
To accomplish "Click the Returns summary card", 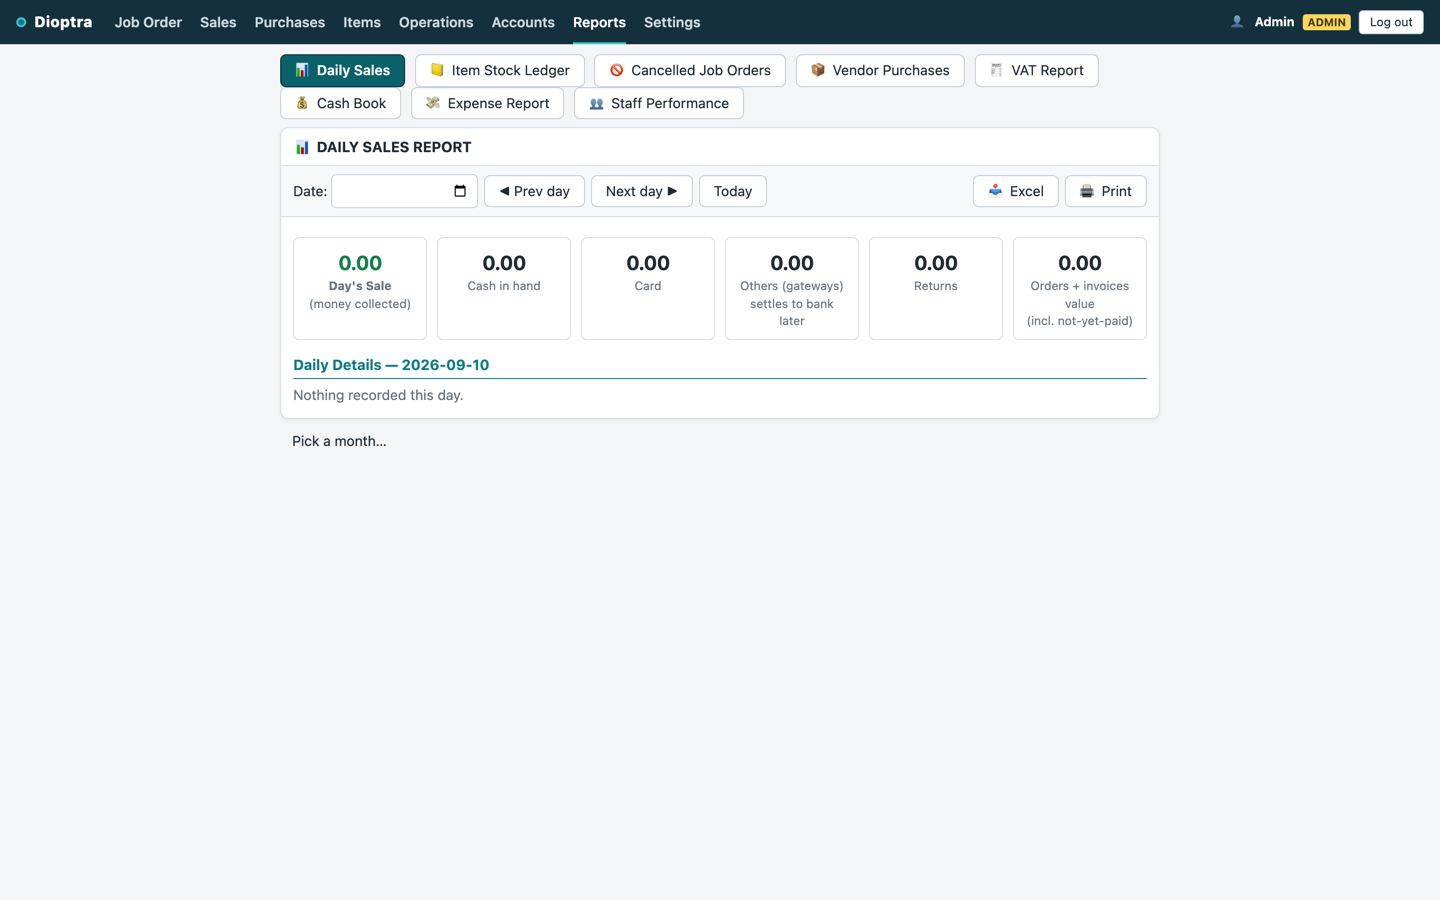I will coord(936,288).
